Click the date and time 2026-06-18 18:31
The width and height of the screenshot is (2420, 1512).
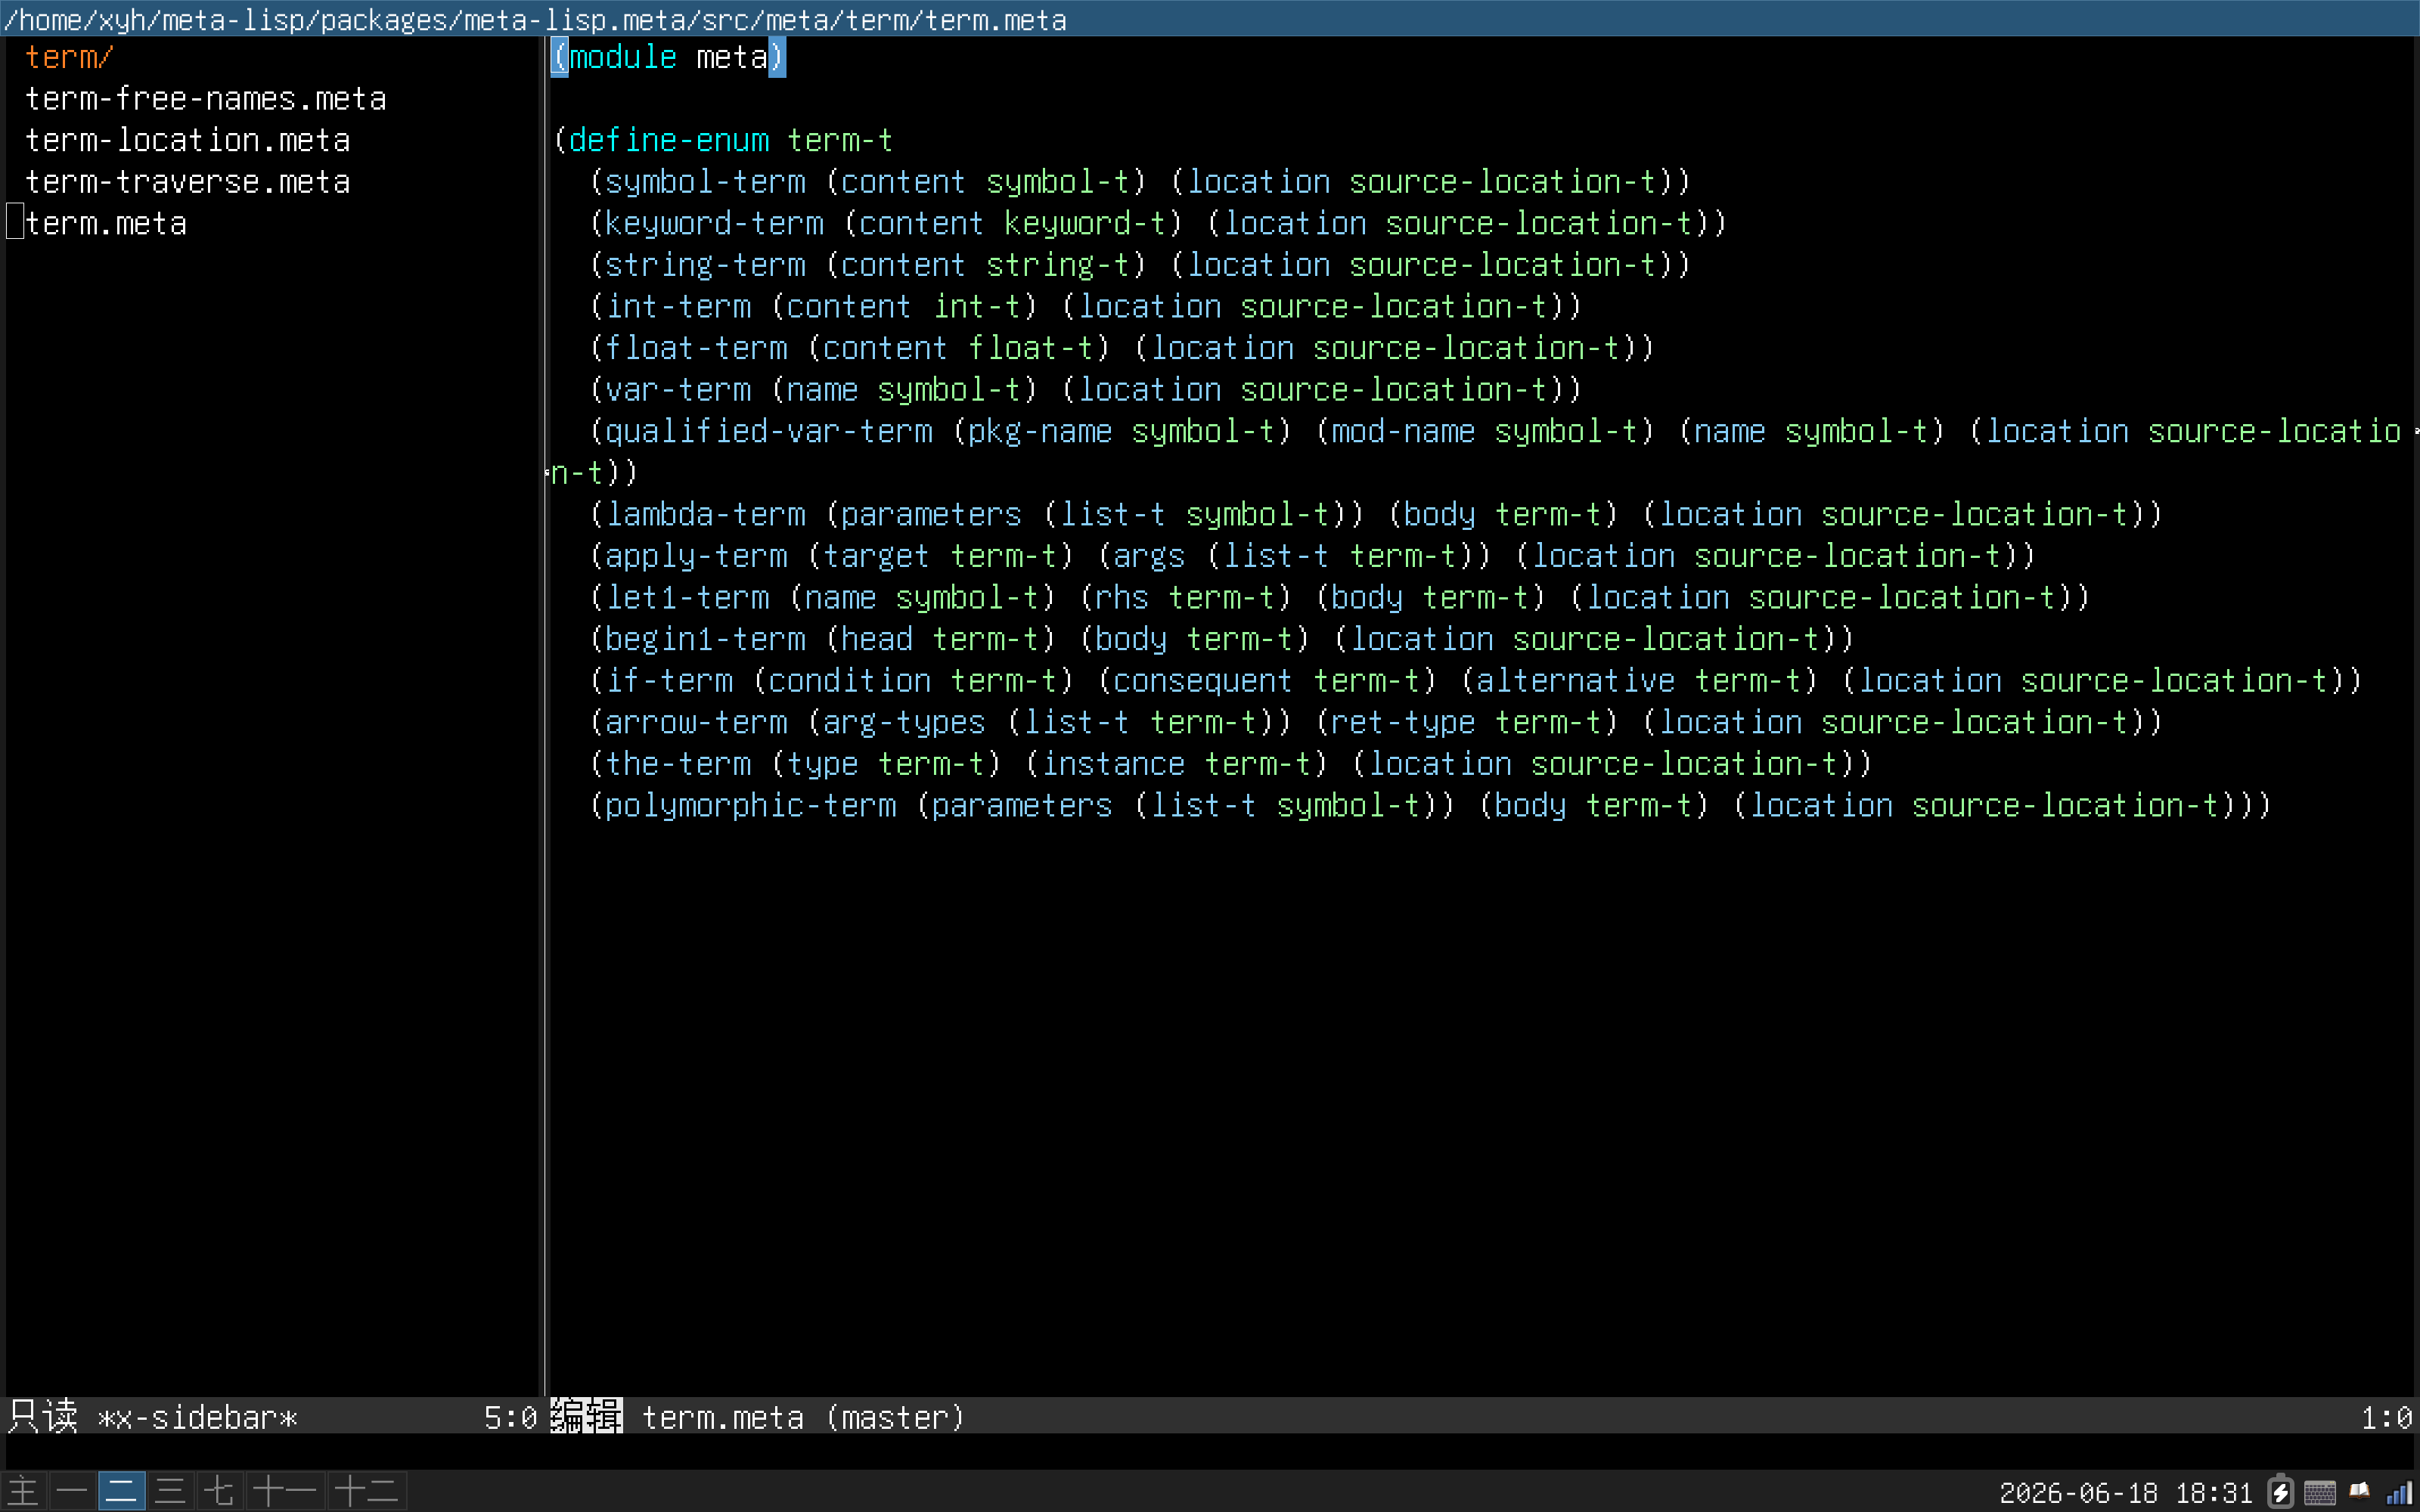[x=2125, y=1492]
